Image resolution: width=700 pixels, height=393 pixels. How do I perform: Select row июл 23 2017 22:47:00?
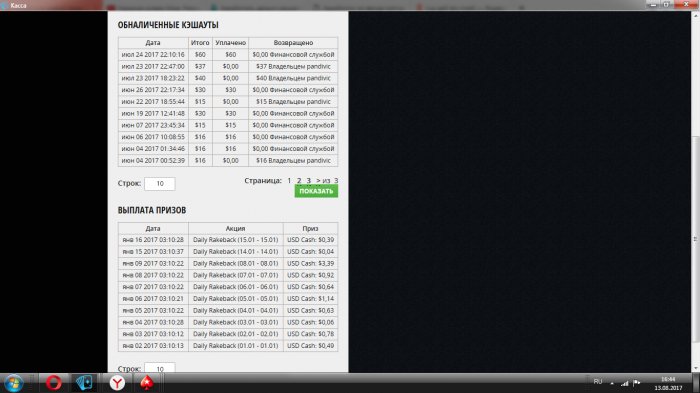click(x=228, y=66)
